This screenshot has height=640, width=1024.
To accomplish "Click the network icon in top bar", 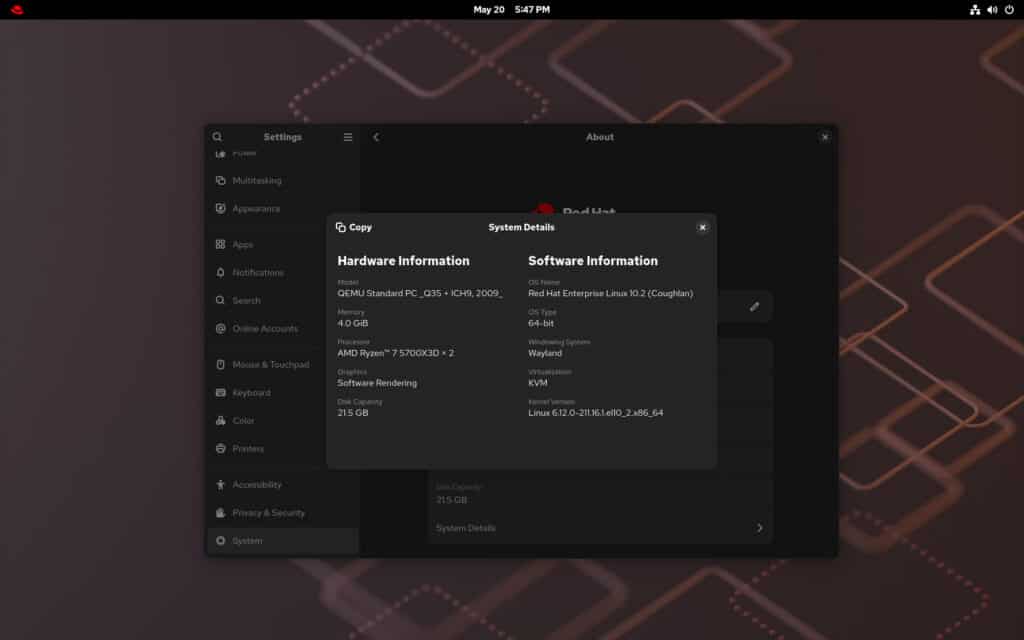I will (x=974, y=10).
